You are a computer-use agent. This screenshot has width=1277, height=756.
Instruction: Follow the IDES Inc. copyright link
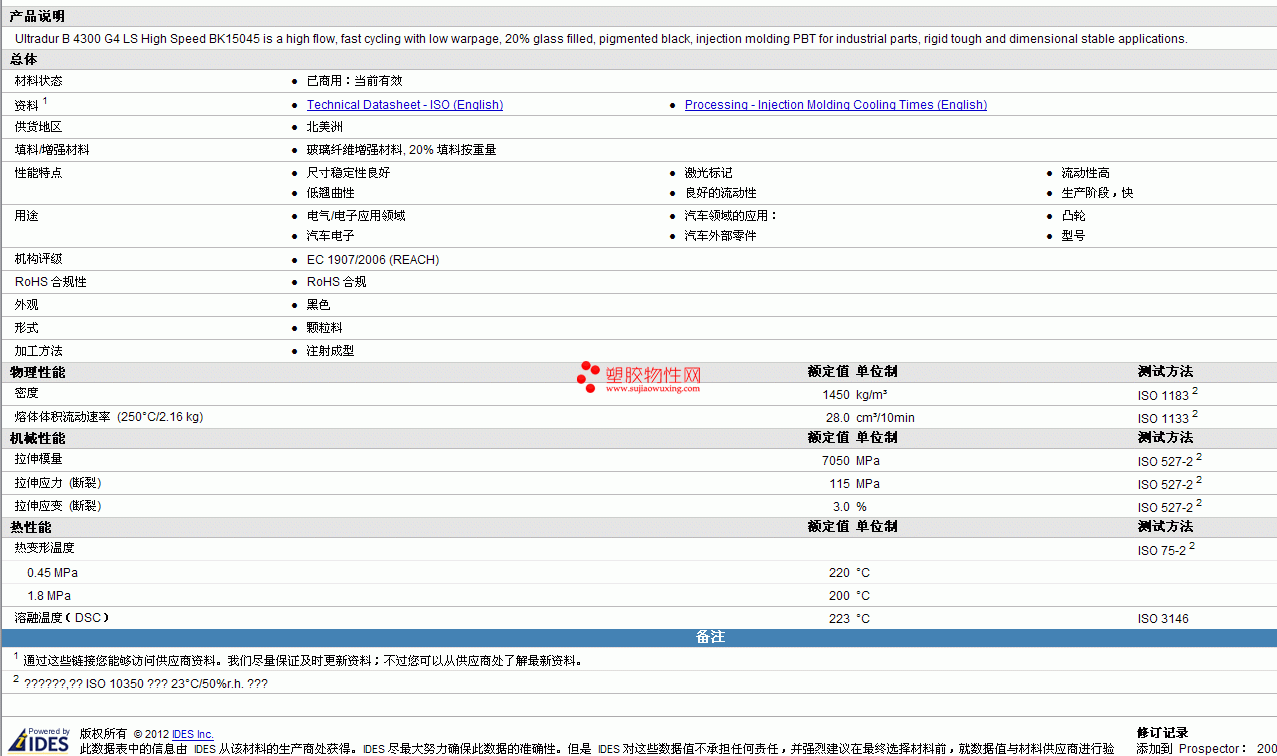[x=193, y=735]
